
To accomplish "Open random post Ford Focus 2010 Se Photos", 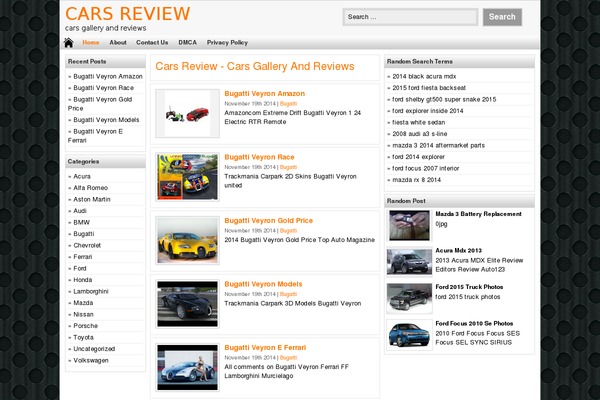I will pos(474,323).
